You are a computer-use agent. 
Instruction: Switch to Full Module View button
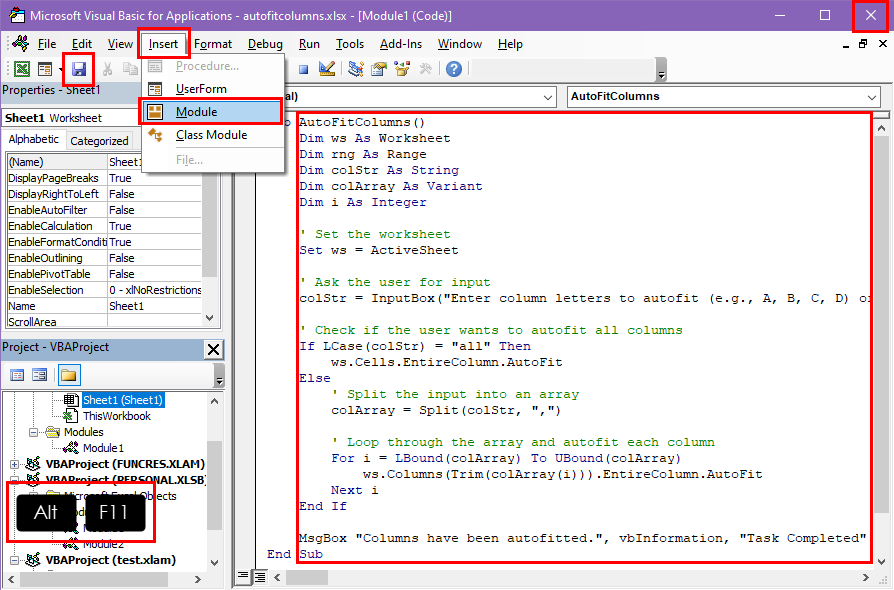(x=260, y=577)
